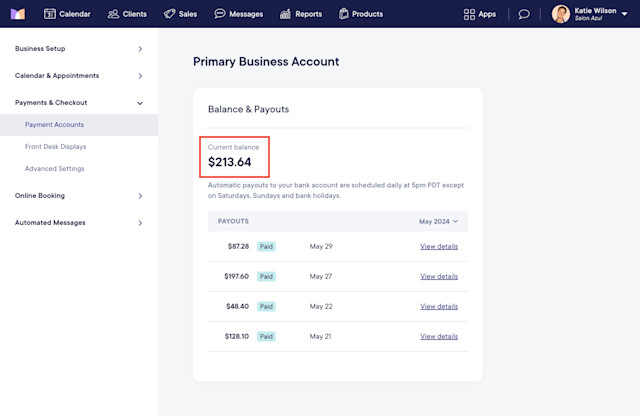The image size is (640, 416).
Task: Click the Products clipboard icon
Action: click(345, 14)
